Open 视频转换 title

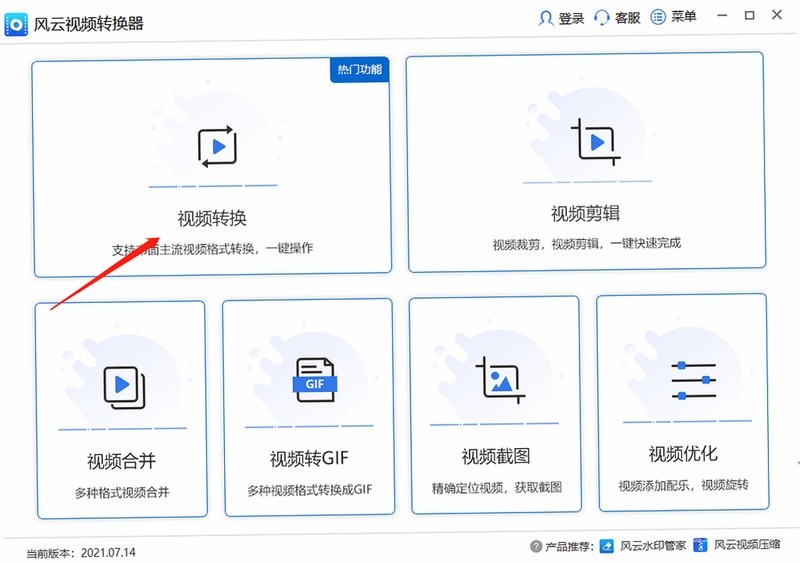(212, 218)
